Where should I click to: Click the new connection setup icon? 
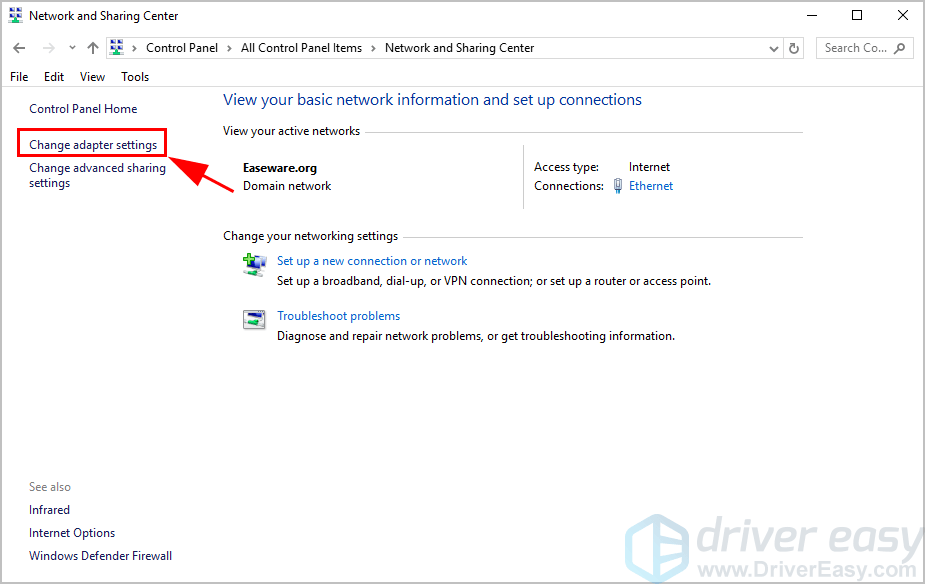click(254, 264)
